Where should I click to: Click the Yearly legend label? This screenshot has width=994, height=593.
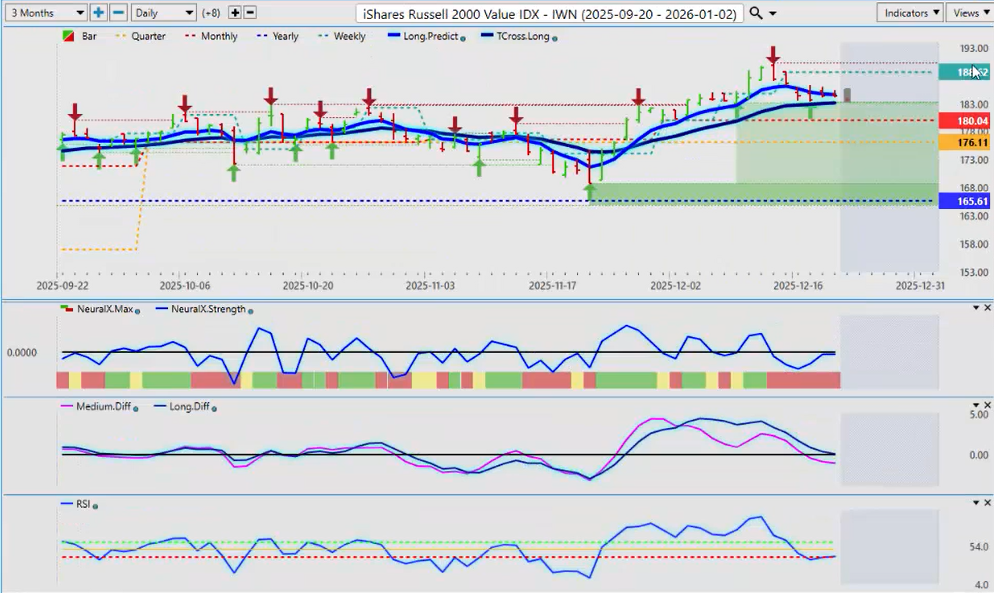(285, 37)
